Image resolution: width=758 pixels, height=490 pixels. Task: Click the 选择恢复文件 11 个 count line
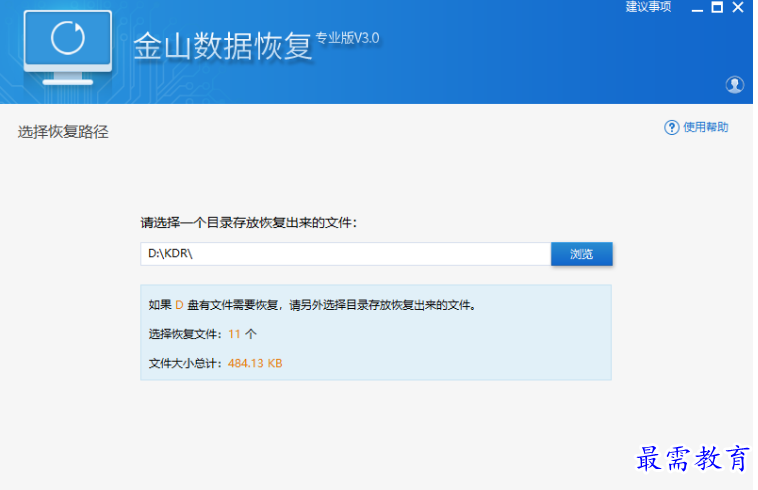pyautogui.click(x=203, y=334)
